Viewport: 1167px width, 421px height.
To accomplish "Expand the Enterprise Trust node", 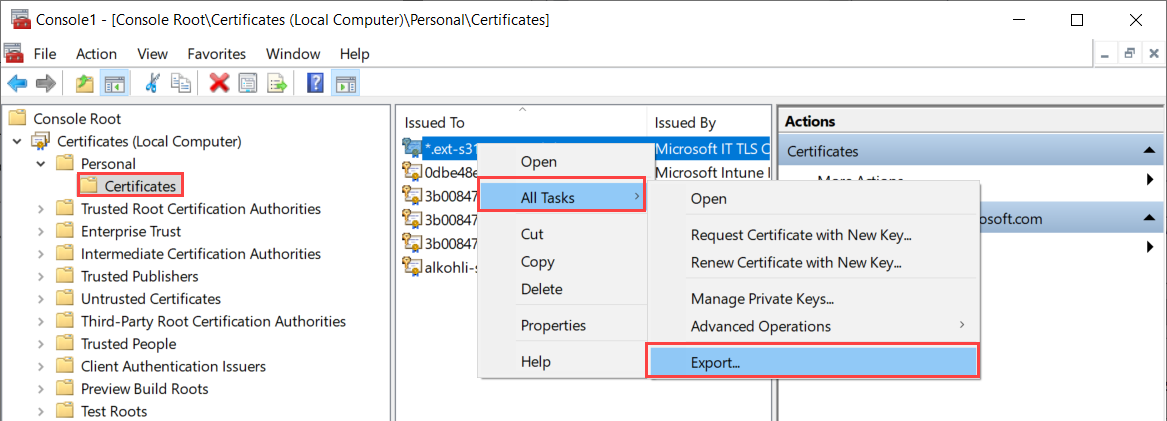I will coord(40,231).
